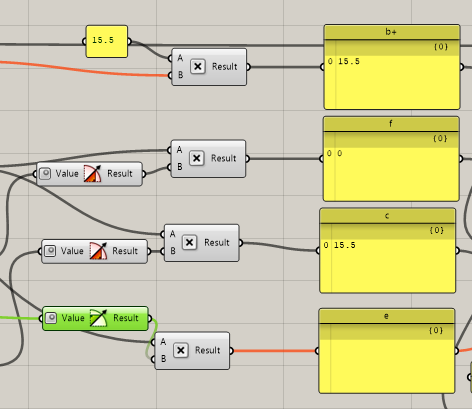The height and width of the screenshot is (409, 472).
Task: Click the multiply icon feeding panel e
Action: [181, 350]
